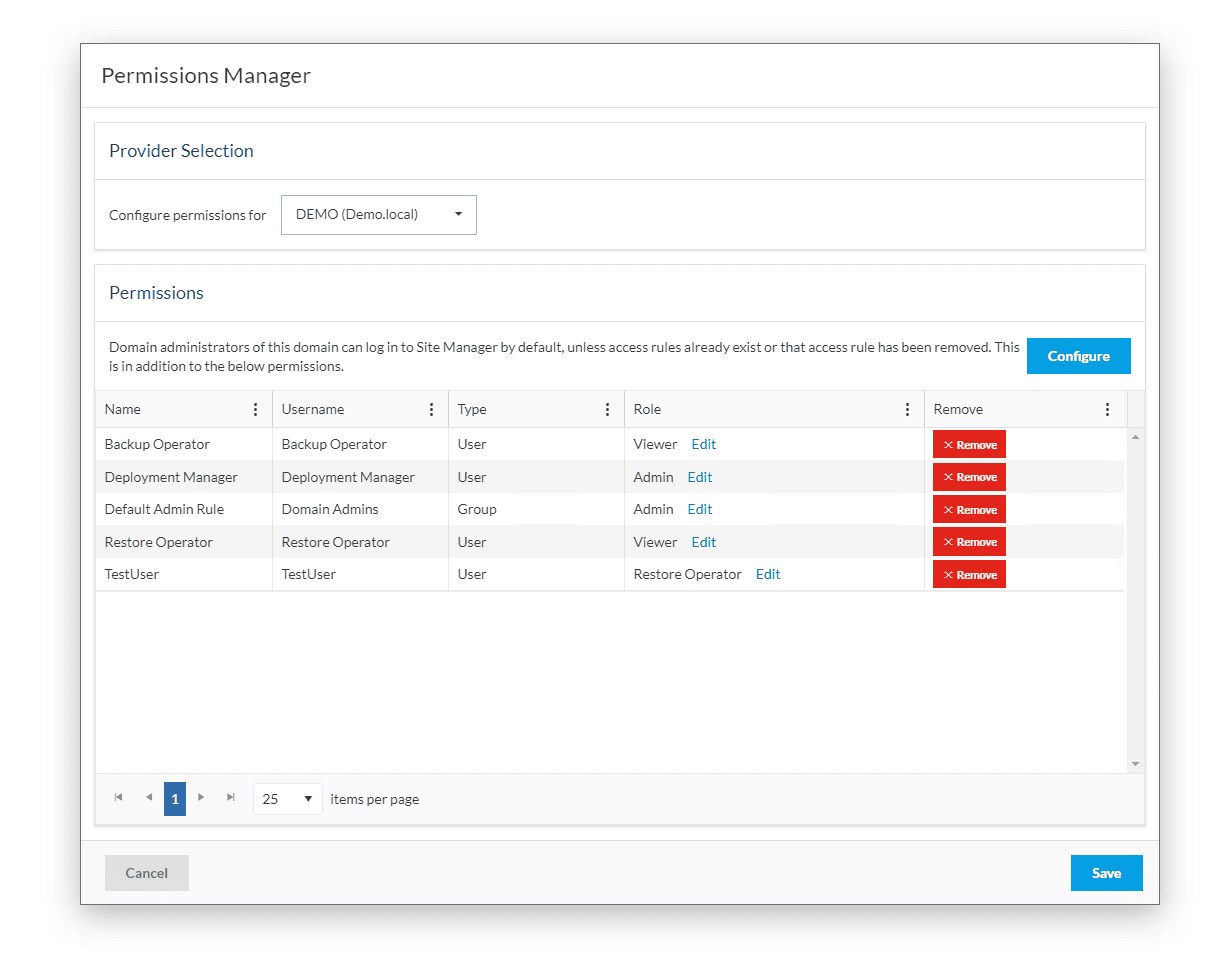1230x957 pixels.
Task: Click the table scrollbar down arrow
Action: tap(1135, 764)
